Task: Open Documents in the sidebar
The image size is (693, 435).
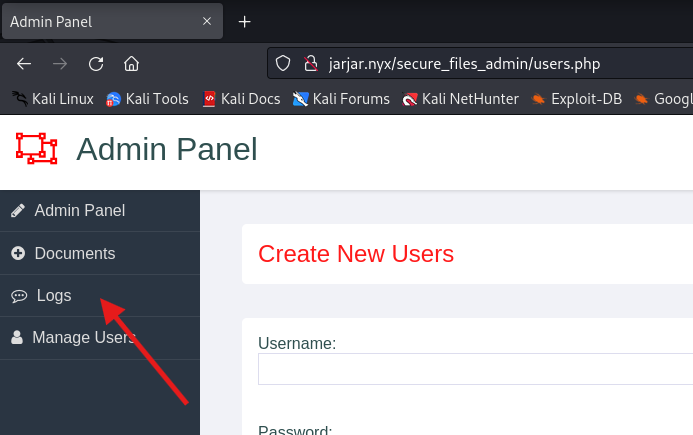Action: tap(74, 254)
